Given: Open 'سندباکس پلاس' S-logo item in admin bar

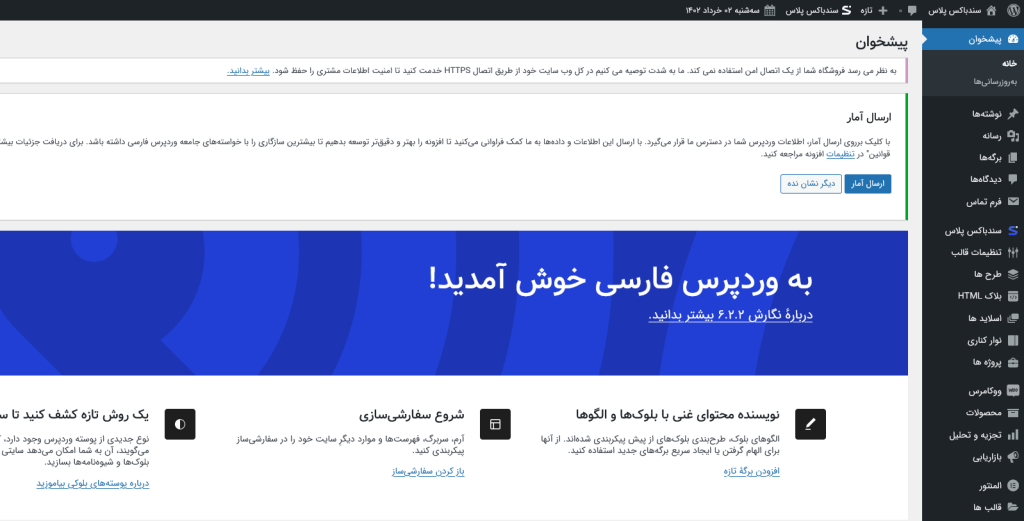Looking at the screenshot, I should pos(818,10).
